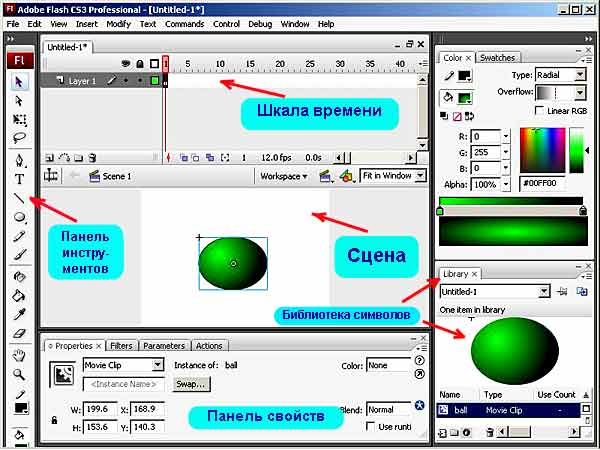Select the Free Transform tool
Viewport: 600px width, 450px height.
click(19, 119)
